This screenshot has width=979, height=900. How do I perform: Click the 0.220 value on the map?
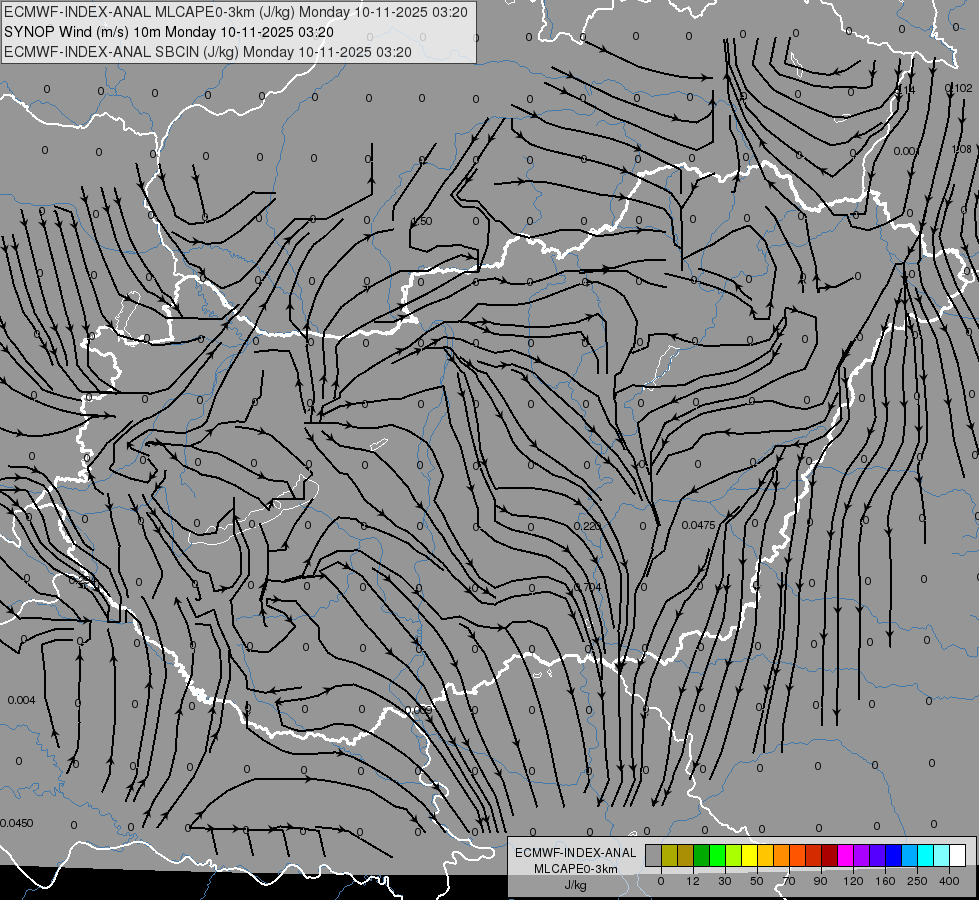pyautogui.click(x=587, y=526)
